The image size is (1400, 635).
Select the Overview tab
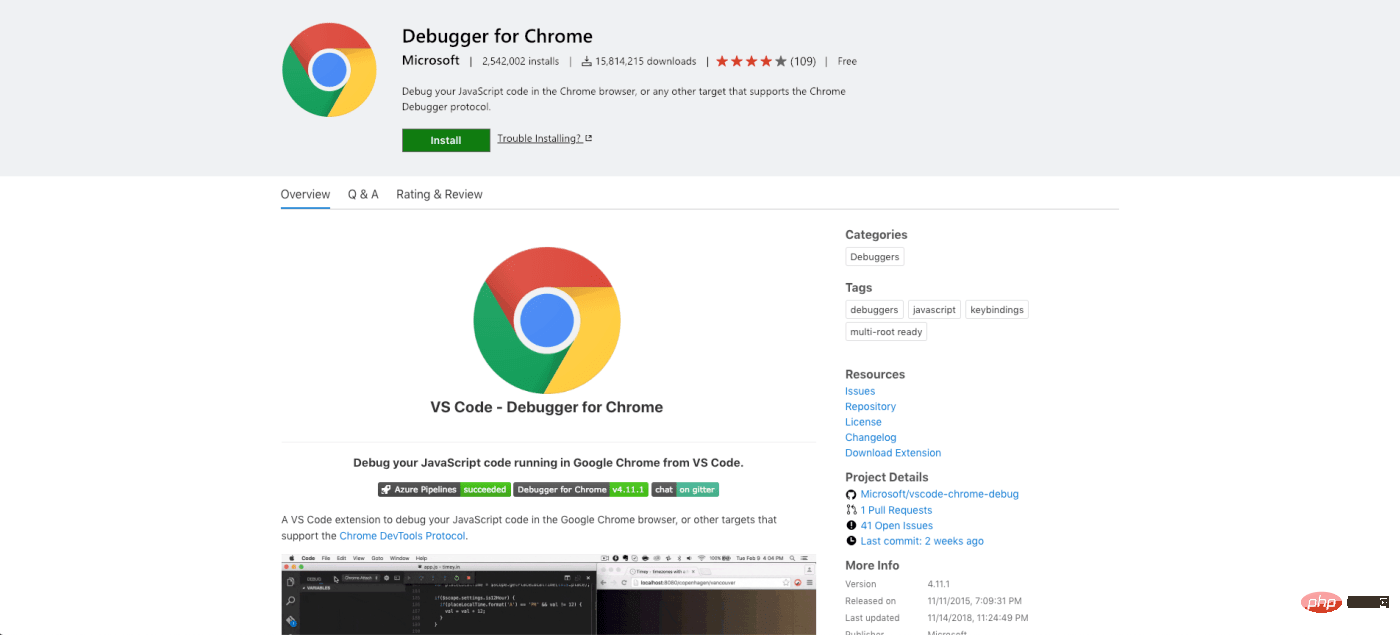tap(305, 194)
